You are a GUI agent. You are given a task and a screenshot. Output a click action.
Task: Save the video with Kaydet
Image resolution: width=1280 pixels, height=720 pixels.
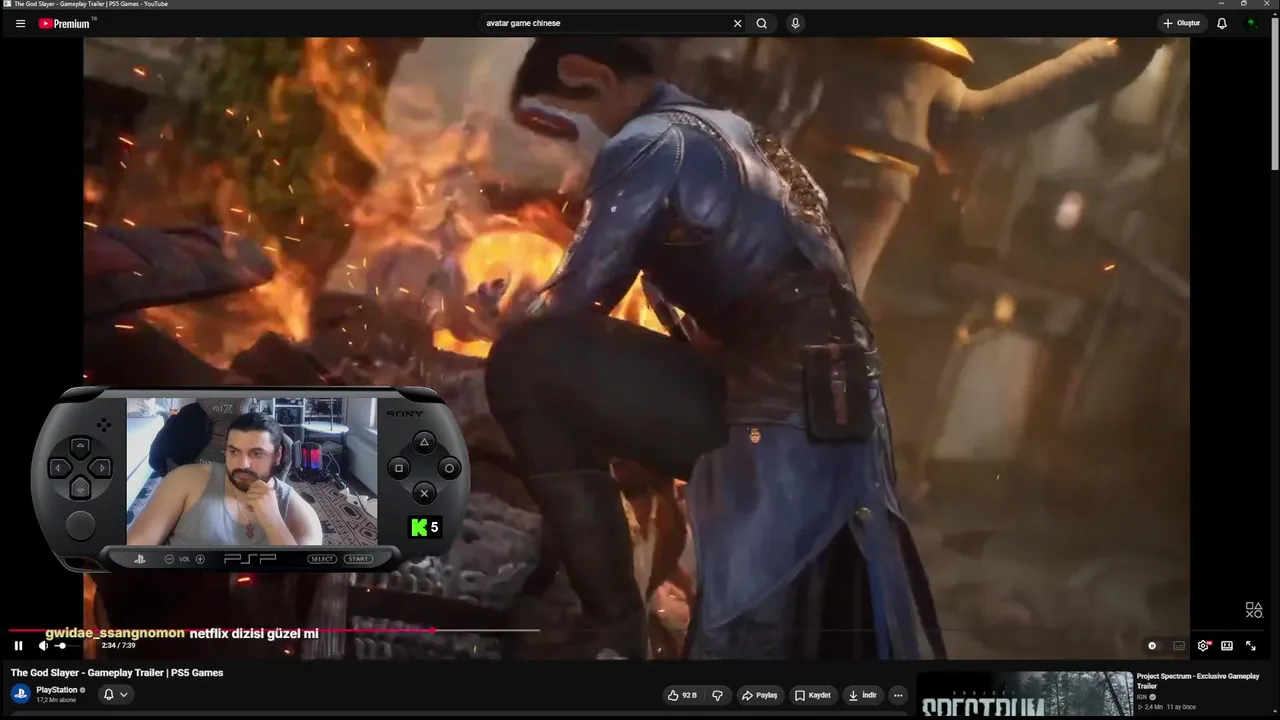click(813, 695)
